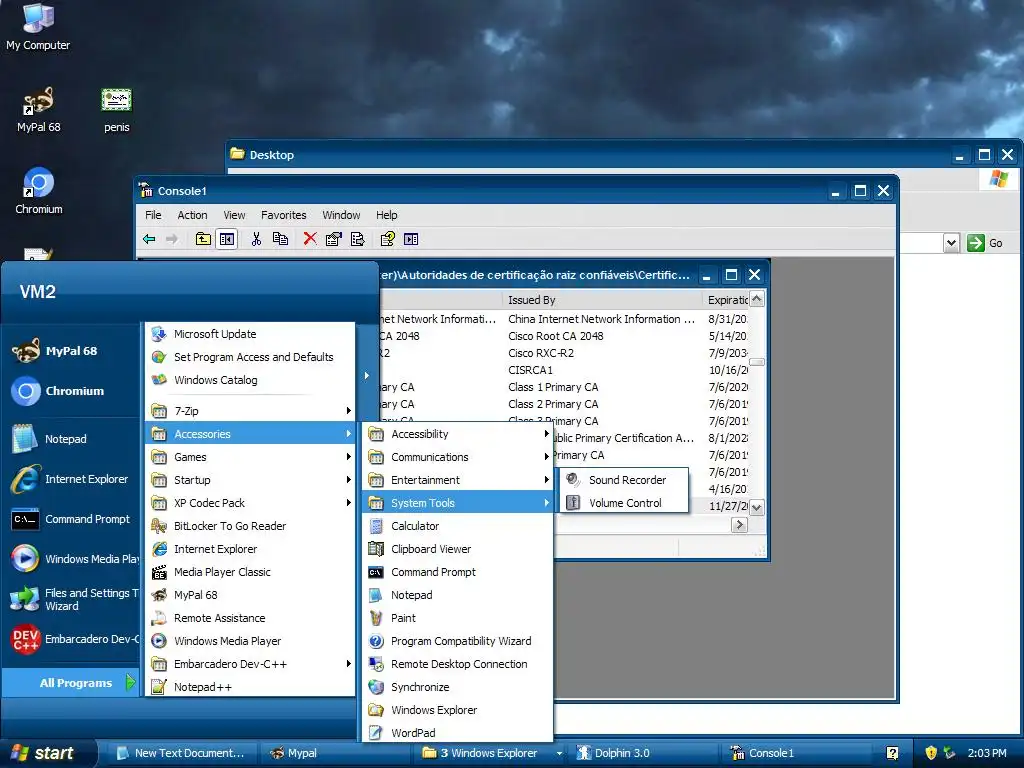
Task: Launch Notepad++ from All Programs
Action: click(251, 687)
